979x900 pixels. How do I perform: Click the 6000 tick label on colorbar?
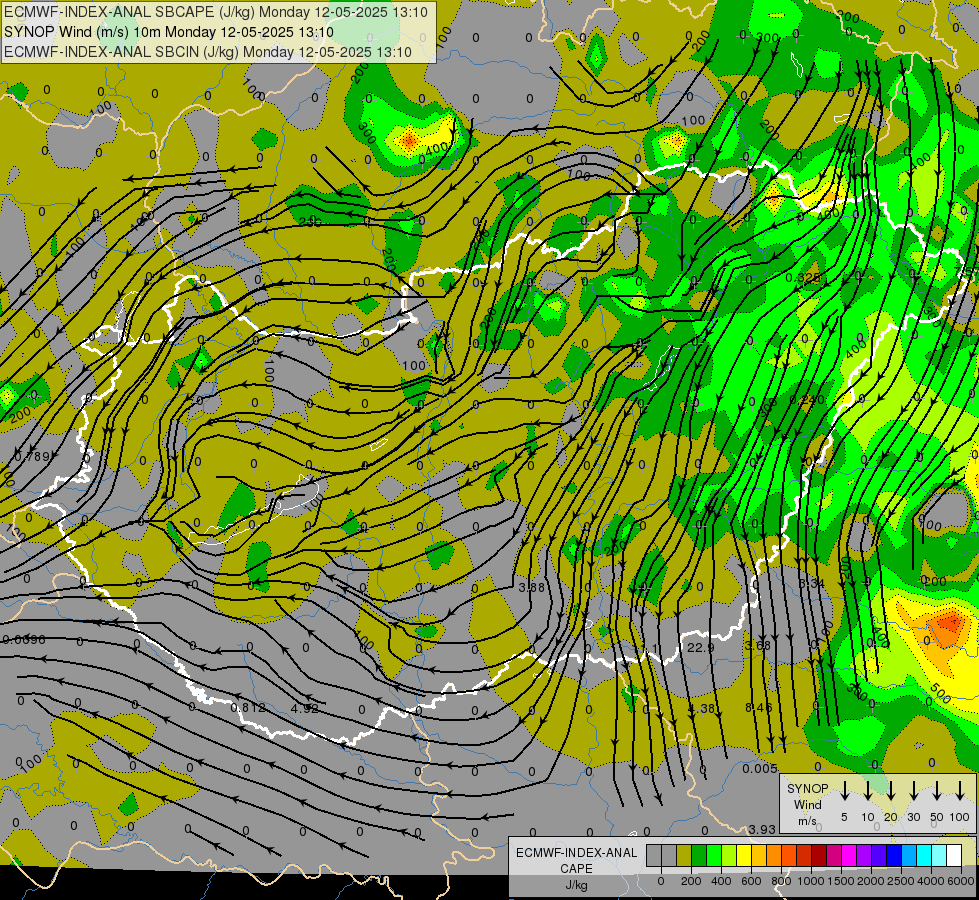click(x=961, y=881)
